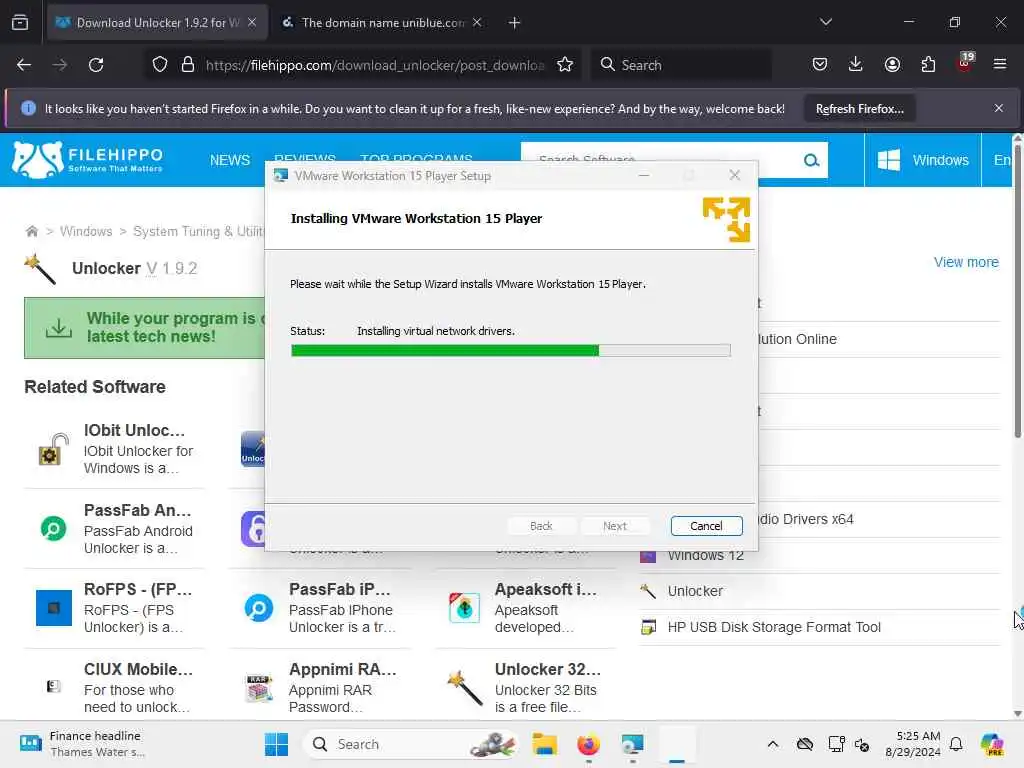
Task: Click the FileHippo logo
Action: [x=88, y=160]
